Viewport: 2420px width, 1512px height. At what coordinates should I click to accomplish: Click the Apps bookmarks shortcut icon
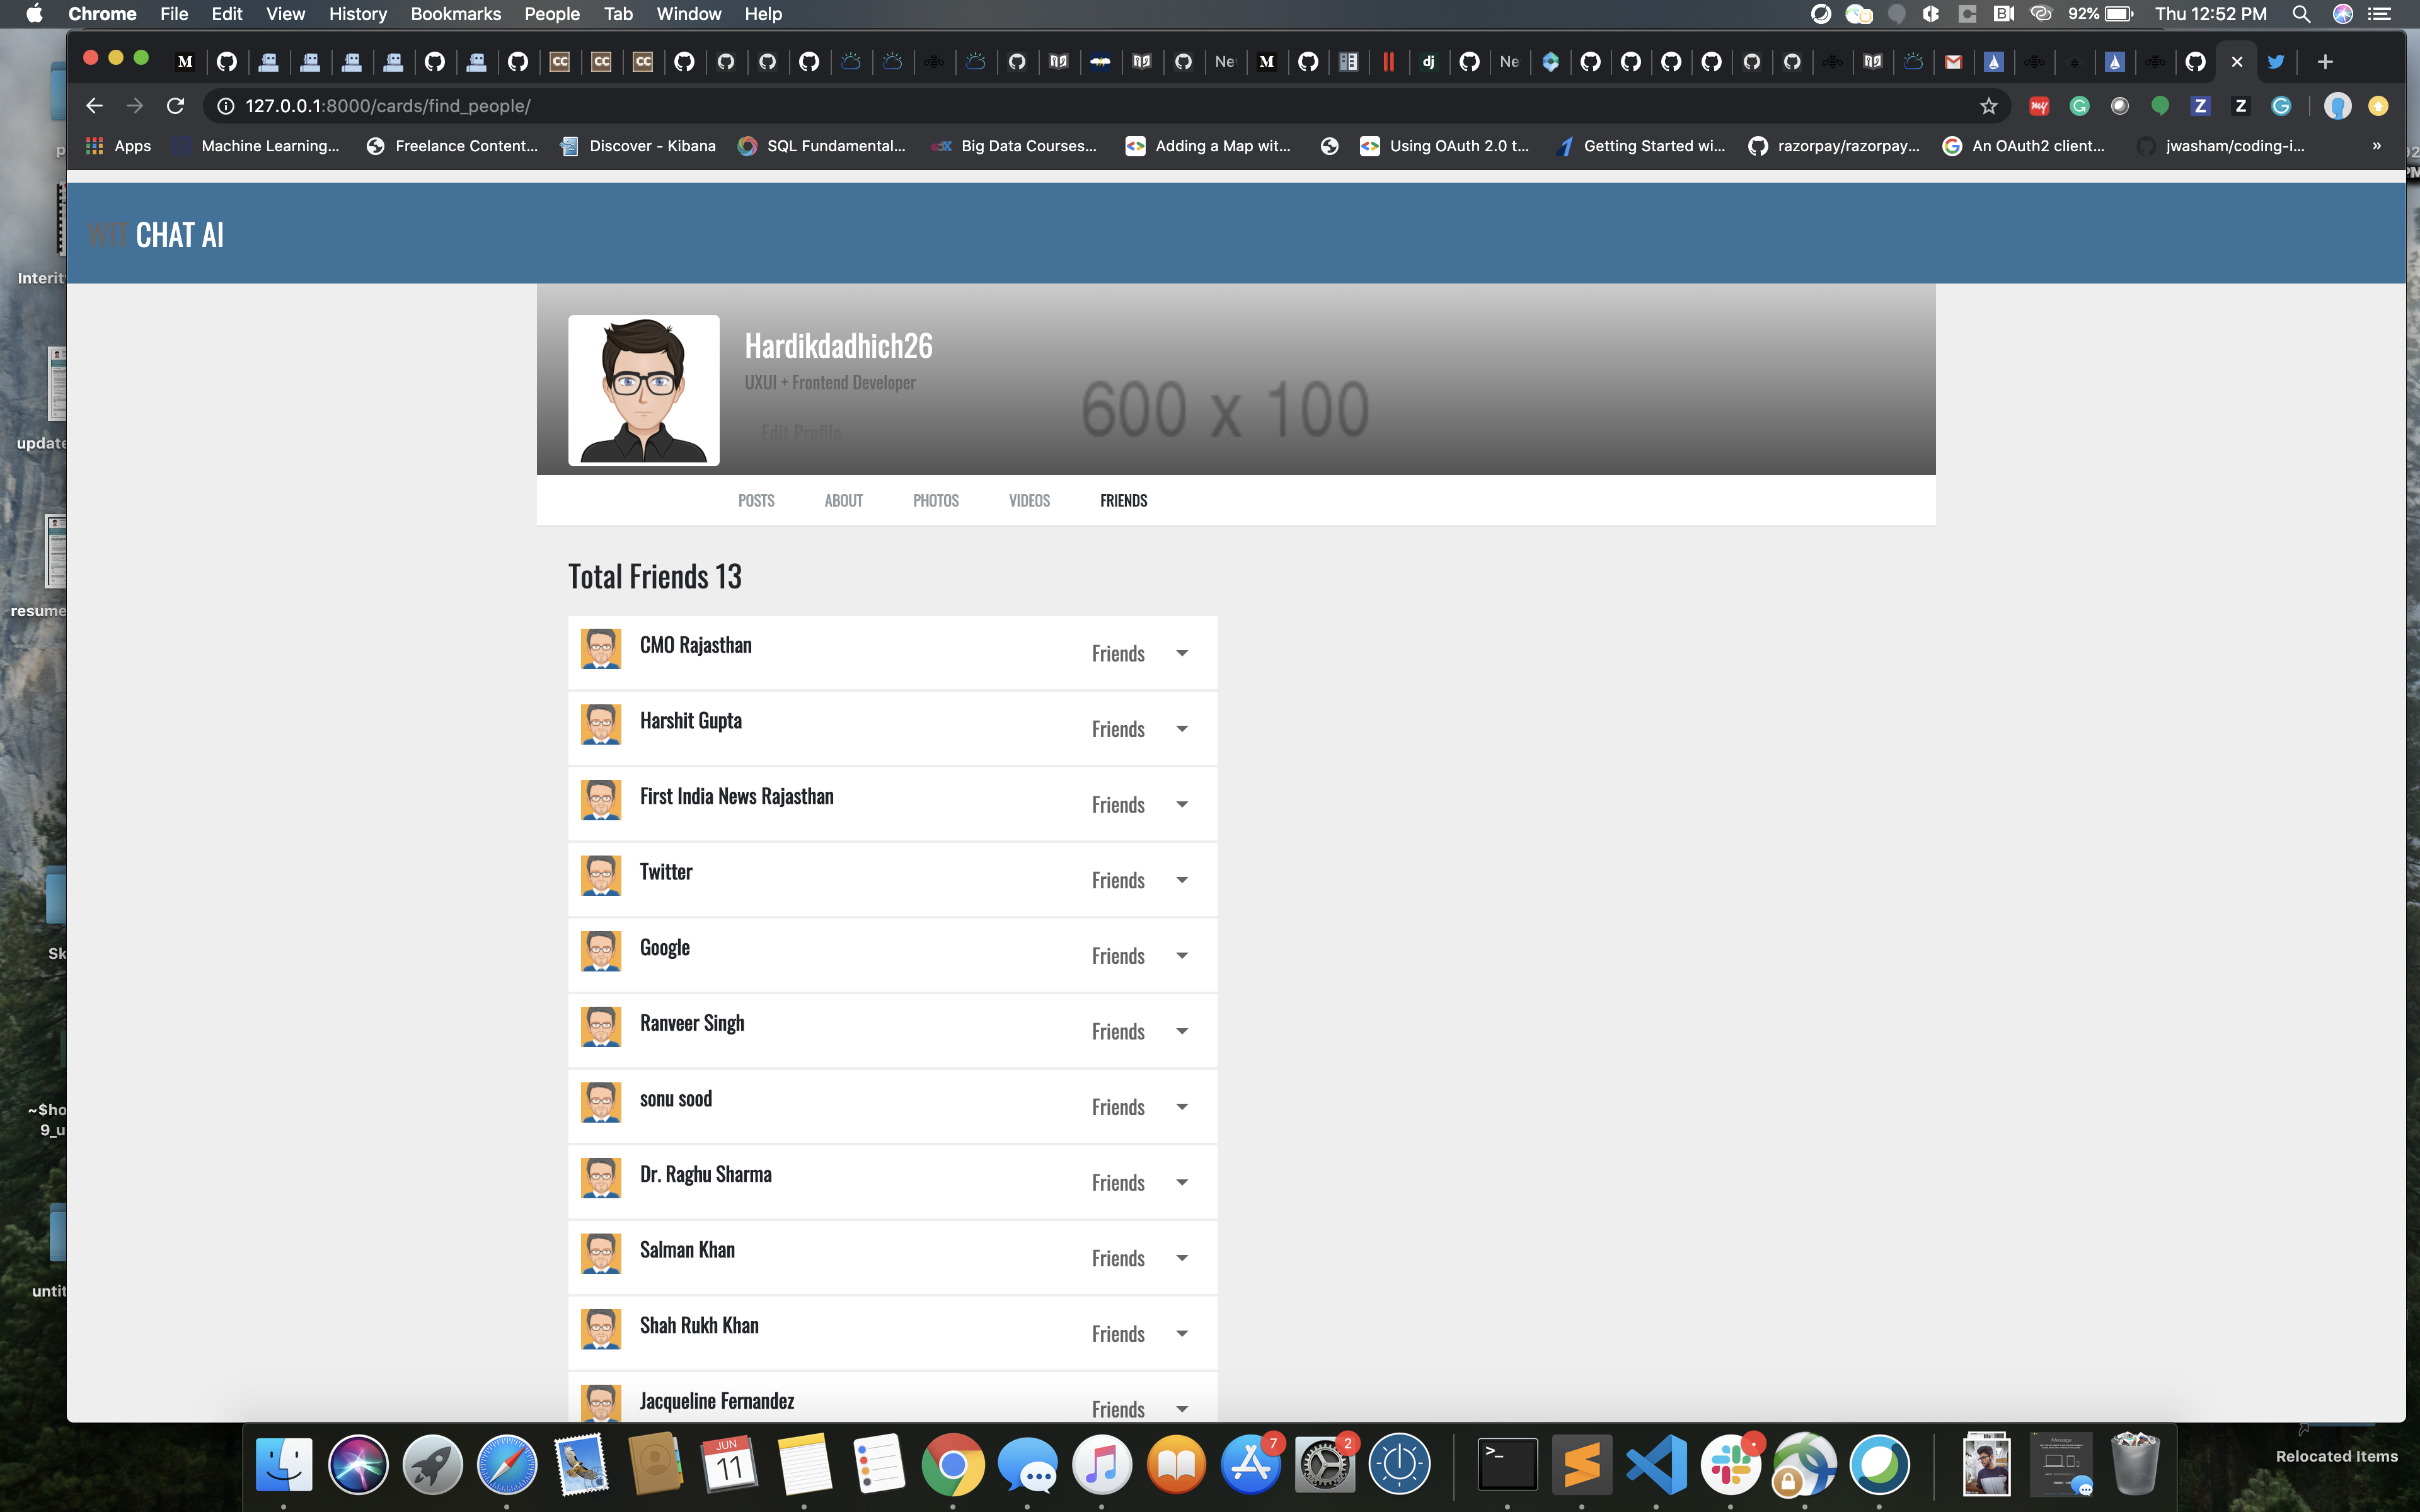[95, 146]
